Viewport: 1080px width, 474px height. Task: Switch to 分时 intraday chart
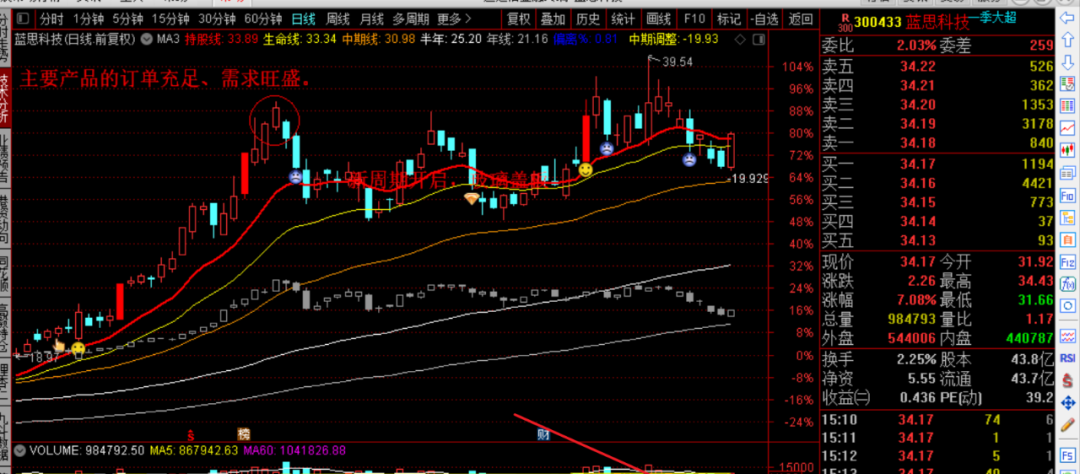tap(51, 19)
